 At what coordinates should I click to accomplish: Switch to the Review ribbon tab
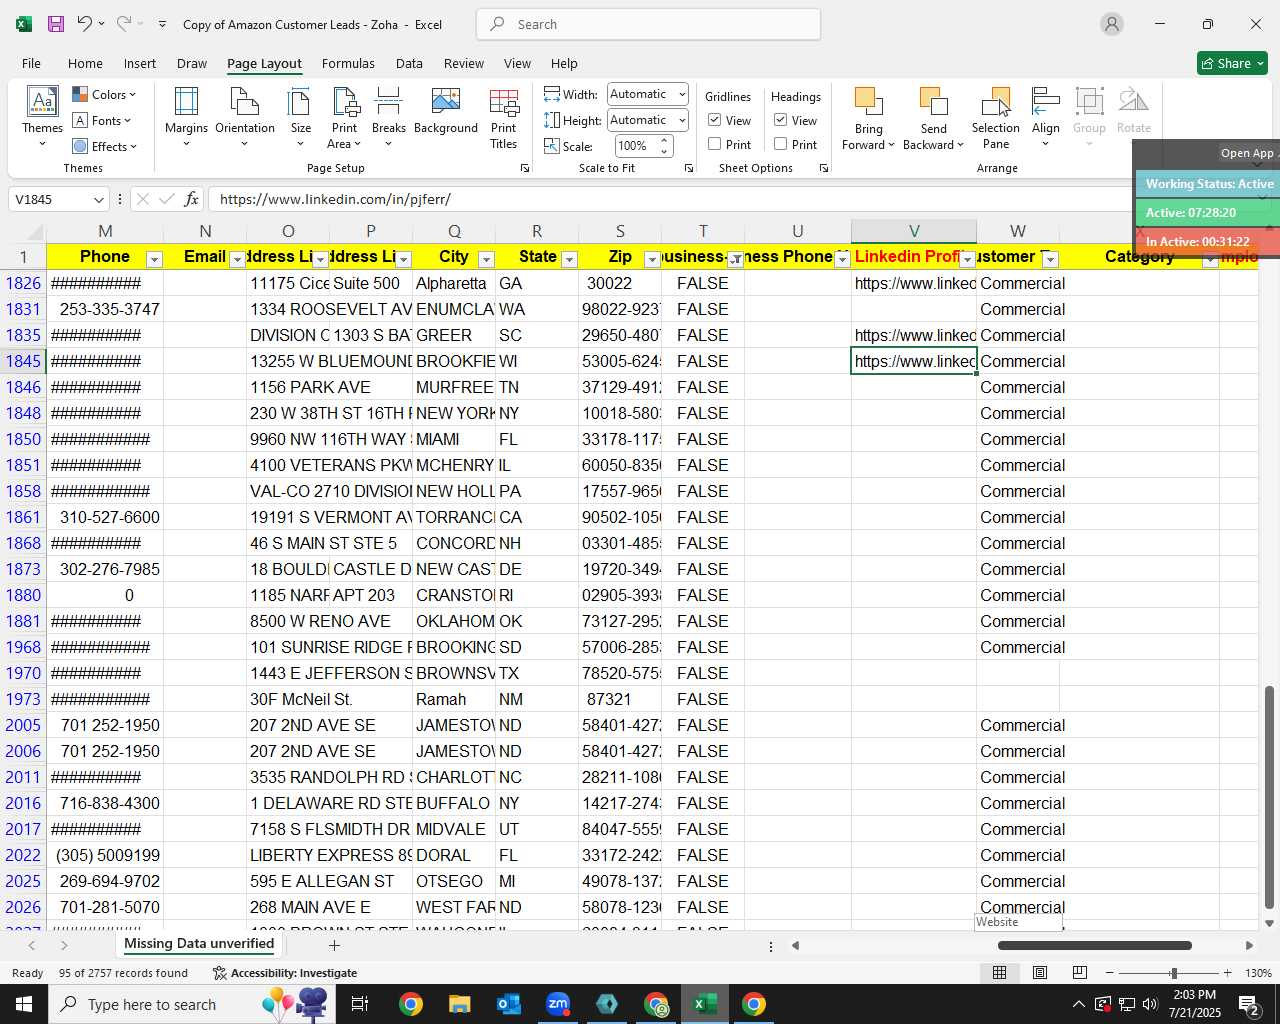(464, 63)
